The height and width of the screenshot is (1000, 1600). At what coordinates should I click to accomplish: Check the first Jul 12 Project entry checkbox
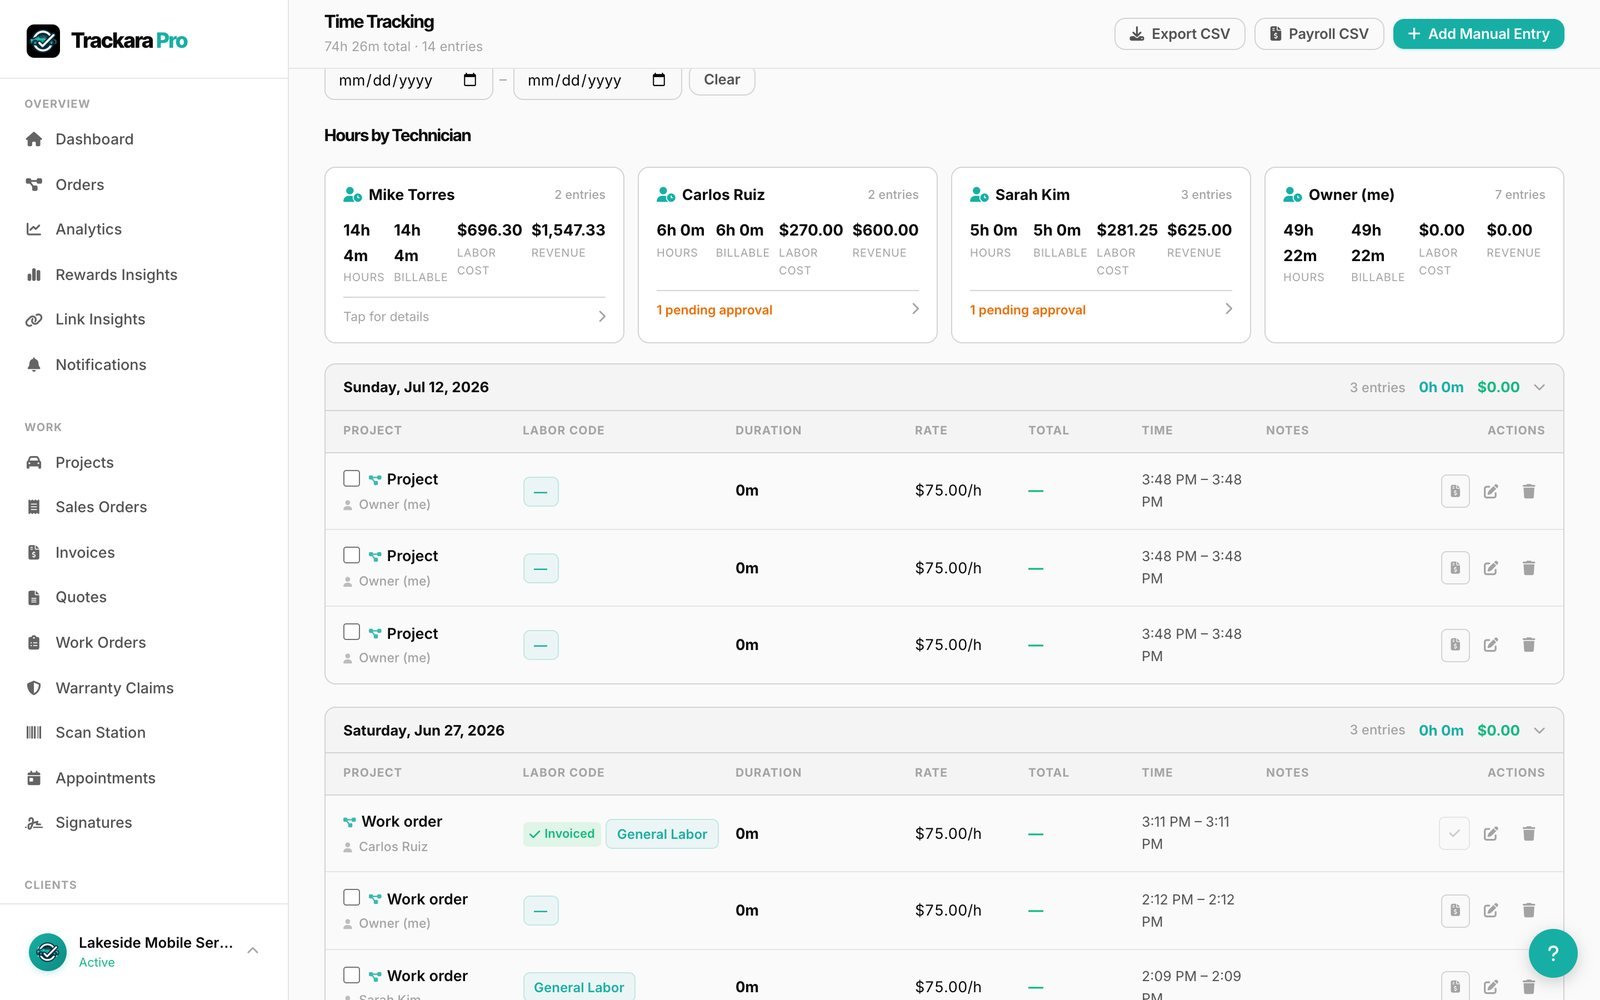351,478
